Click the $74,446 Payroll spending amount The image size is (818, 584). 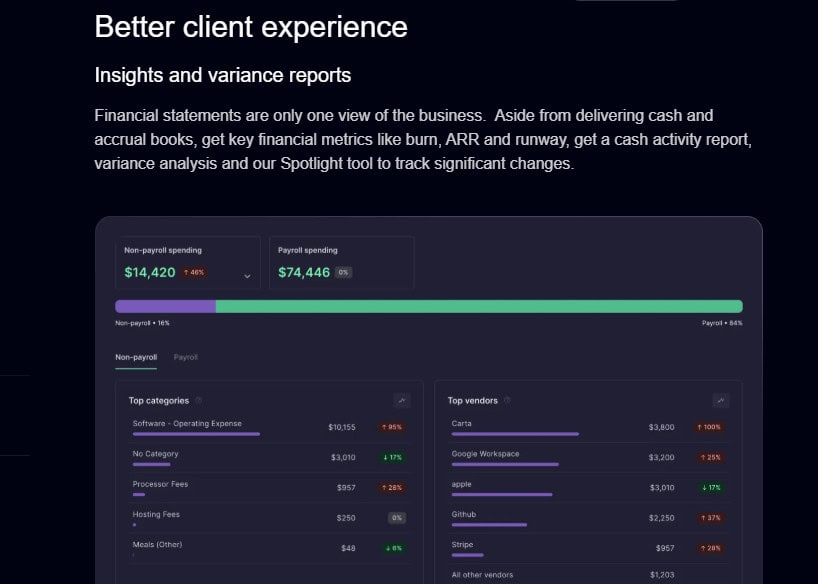304,272
